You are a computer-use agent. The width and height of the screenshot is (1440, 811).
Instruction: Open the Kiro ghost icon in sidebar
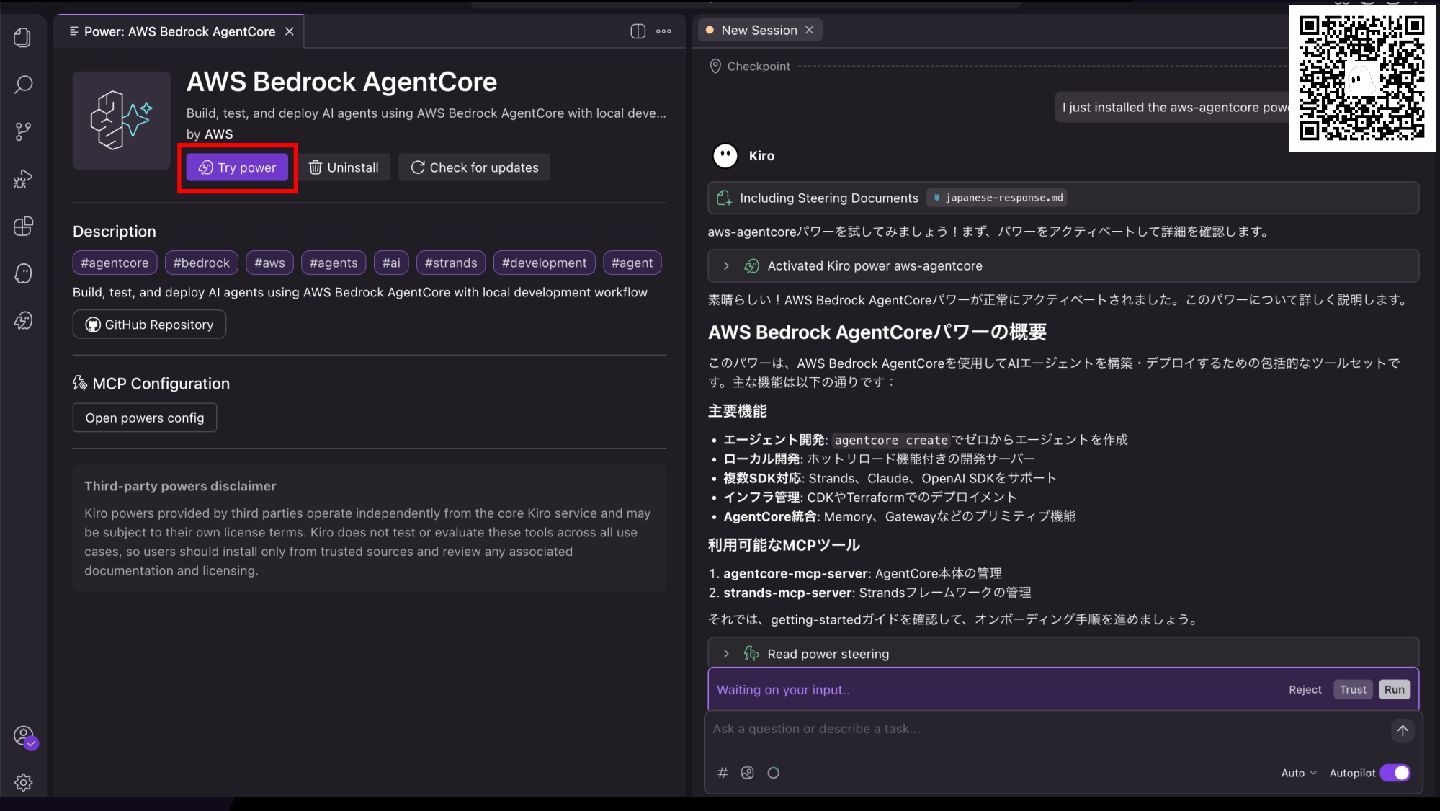[x=23, y=273]
